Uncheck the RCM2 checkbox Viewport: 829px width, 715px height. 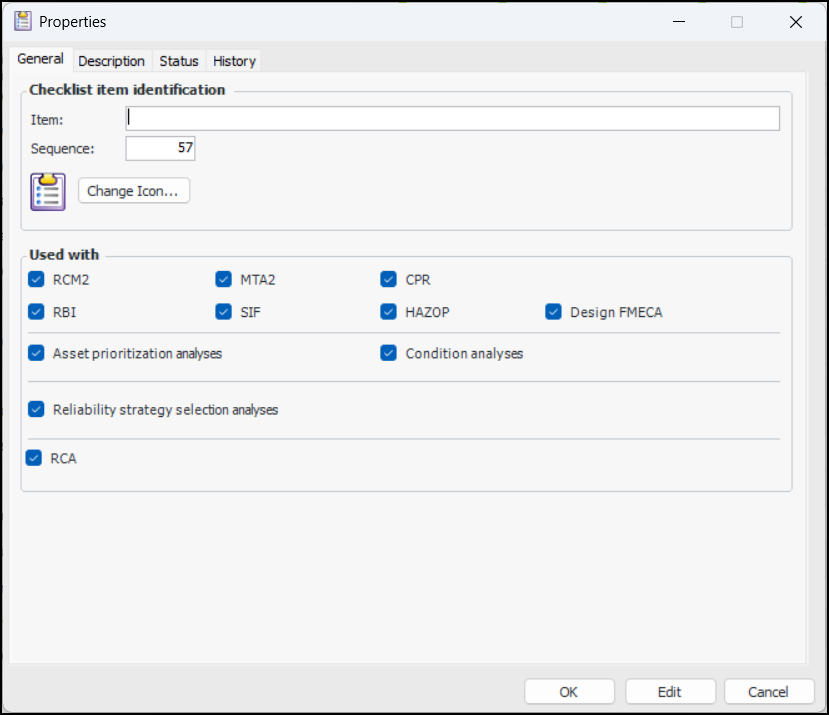tap(37, 280)
